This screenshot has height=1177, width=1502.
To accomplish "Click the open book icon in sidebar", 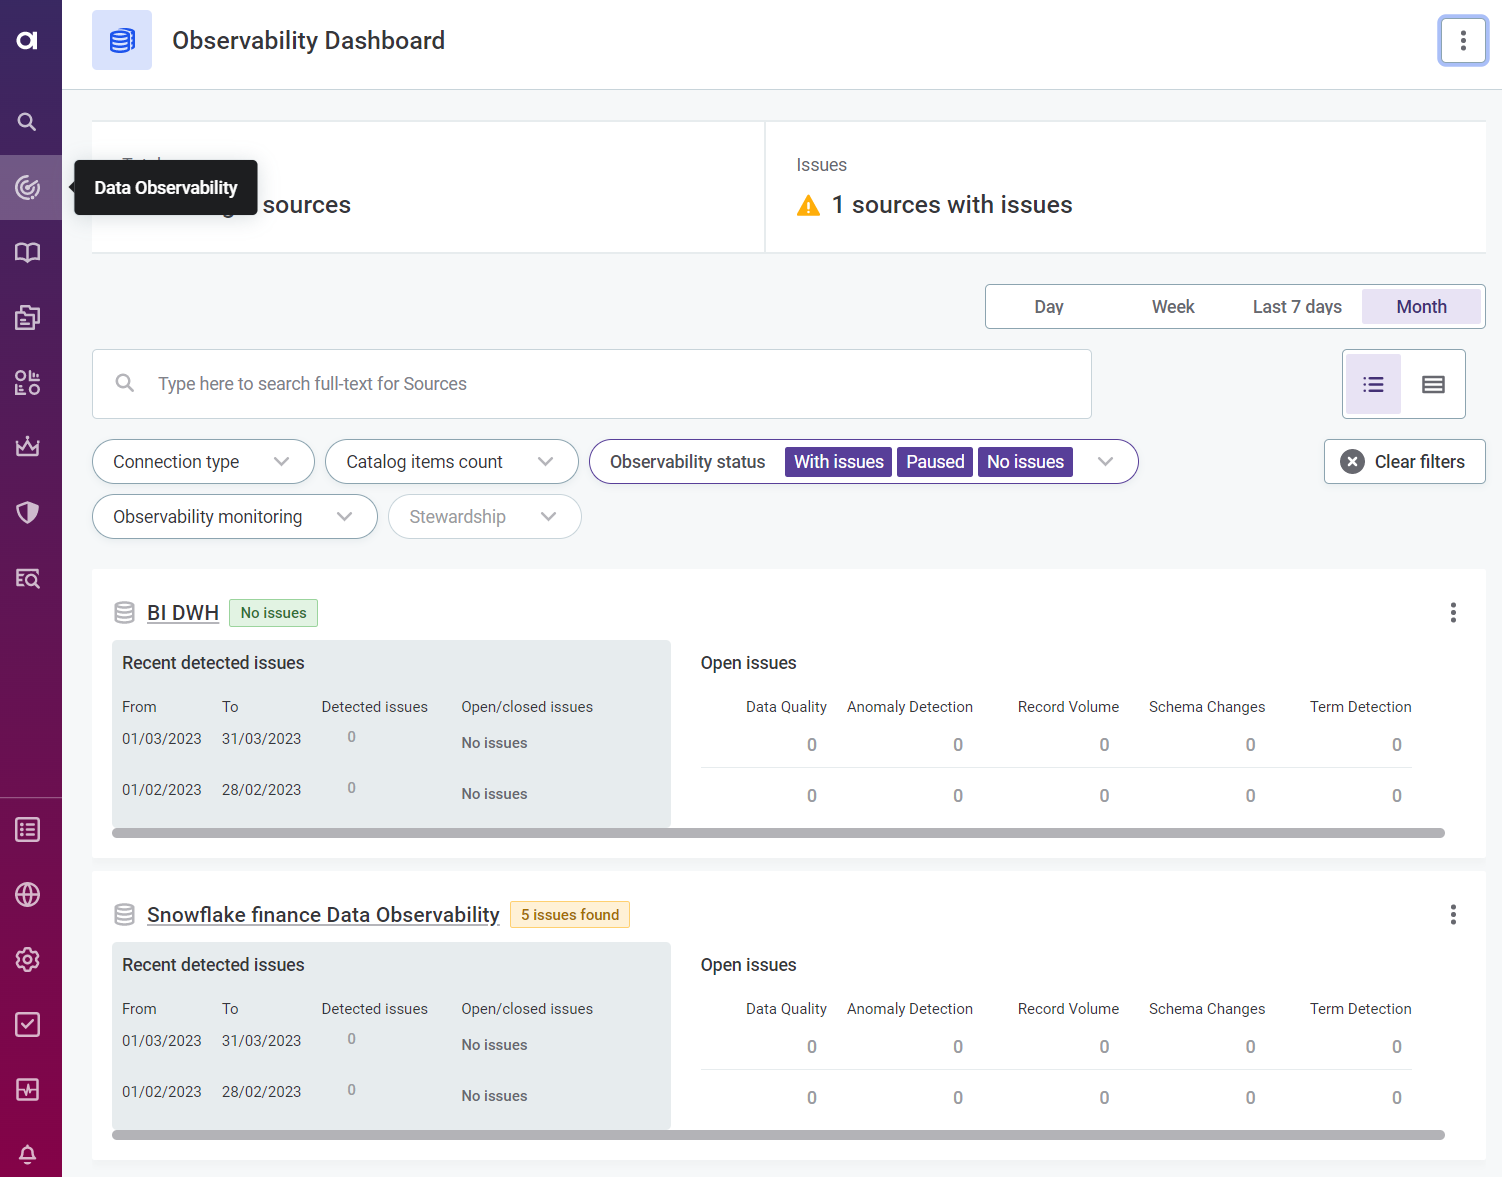I will click(27, 253).
